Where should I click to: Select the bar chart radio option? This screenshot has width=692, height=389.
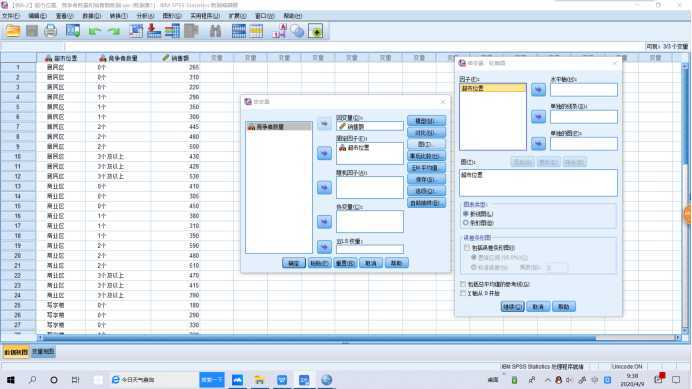466,223
